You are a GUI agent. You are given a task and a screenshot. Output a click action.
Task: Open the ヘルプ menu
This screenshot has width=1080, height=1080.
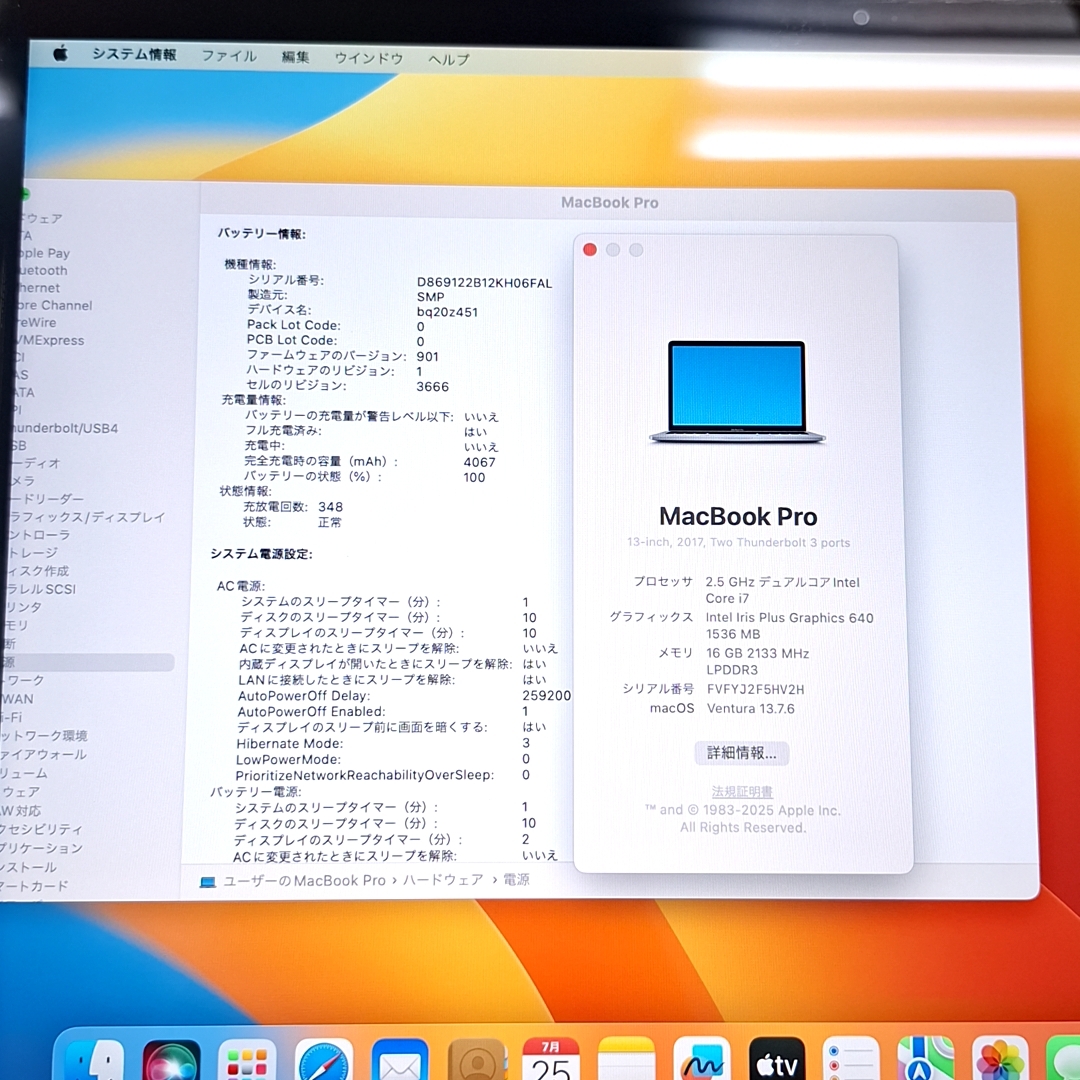click(448, 60)
